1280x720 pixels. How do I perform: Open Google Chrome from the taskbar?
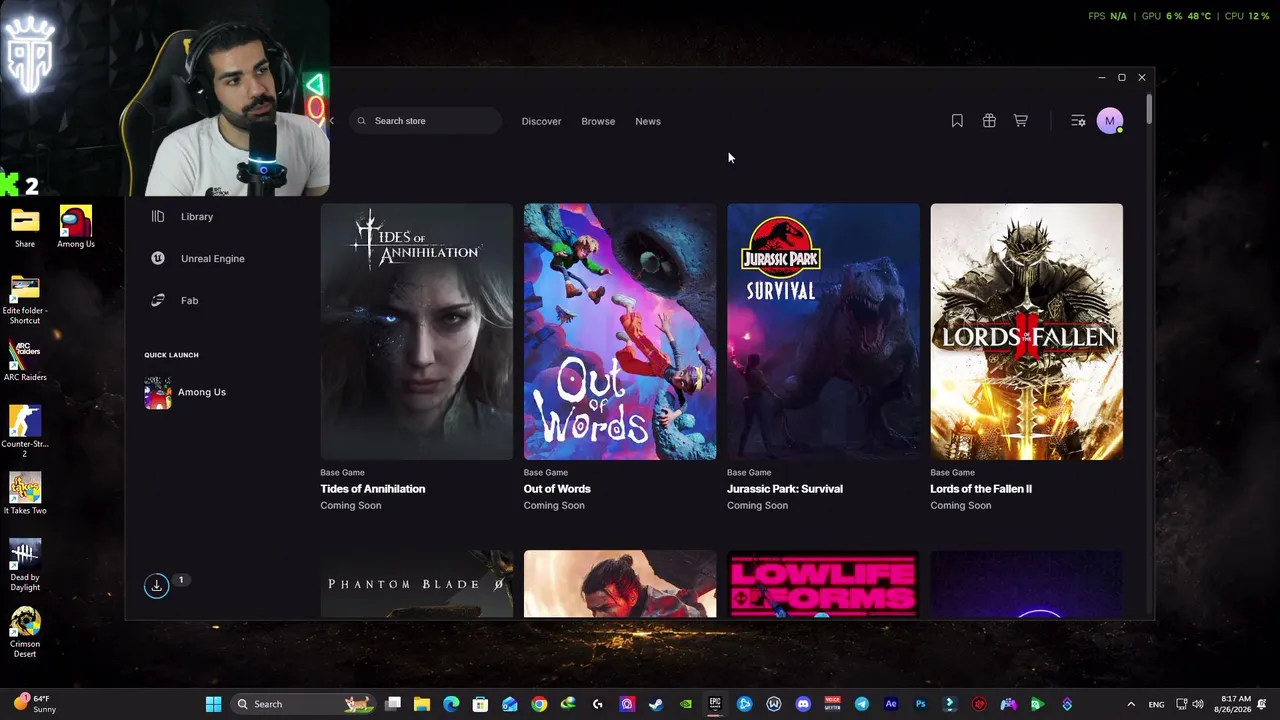[x=539, y=704]
